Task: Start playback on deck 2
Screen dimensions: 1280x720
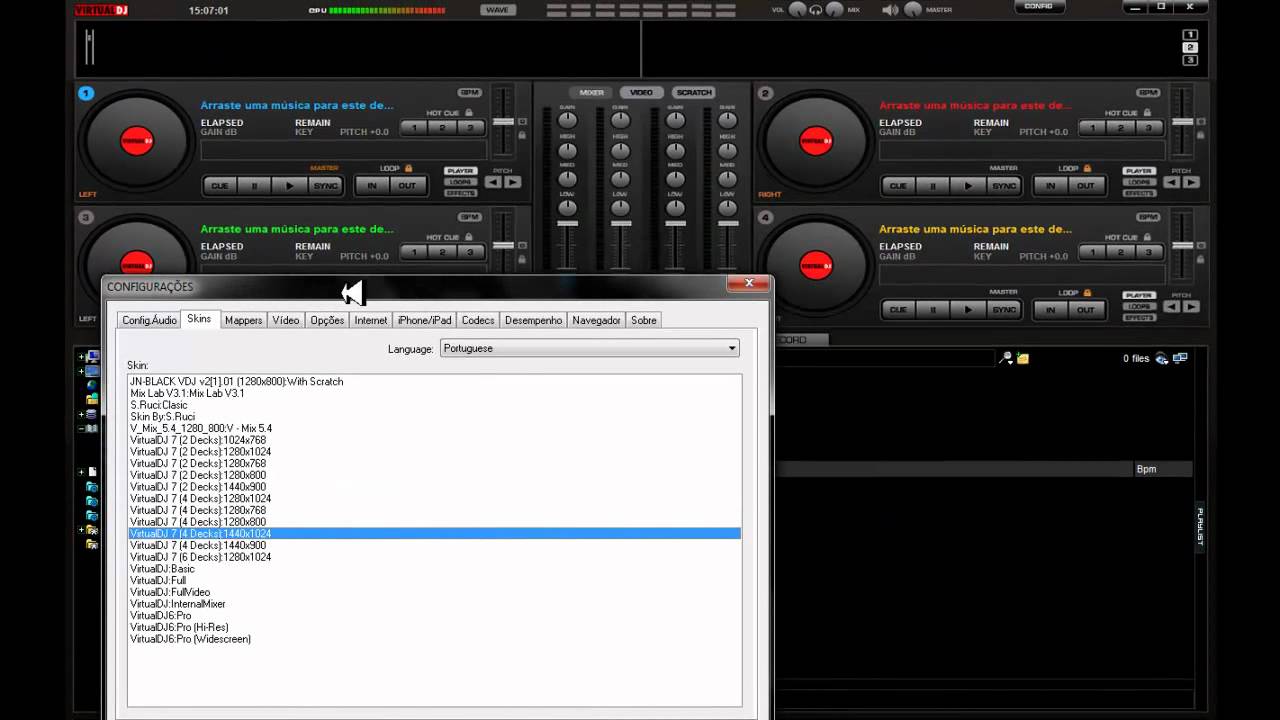Action: (968, 186)
